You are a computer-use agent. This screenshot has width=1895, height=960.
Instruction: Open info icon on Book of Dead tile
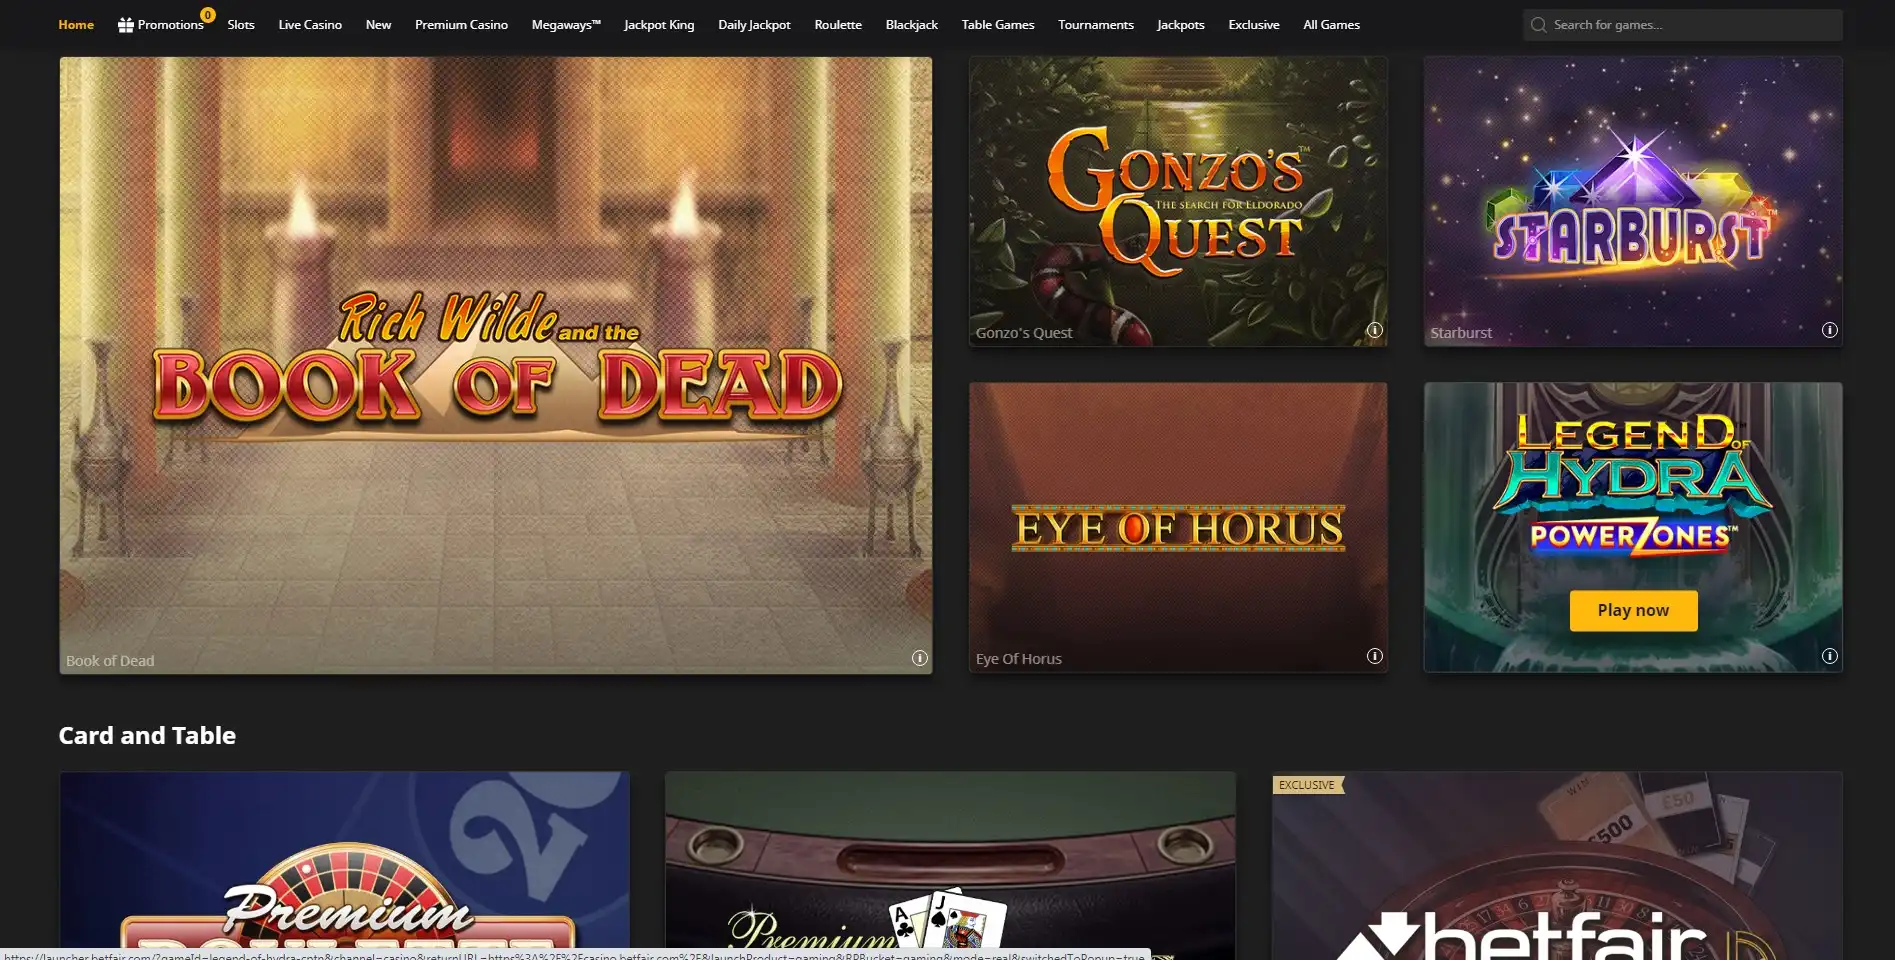click(x=918, y=658)
